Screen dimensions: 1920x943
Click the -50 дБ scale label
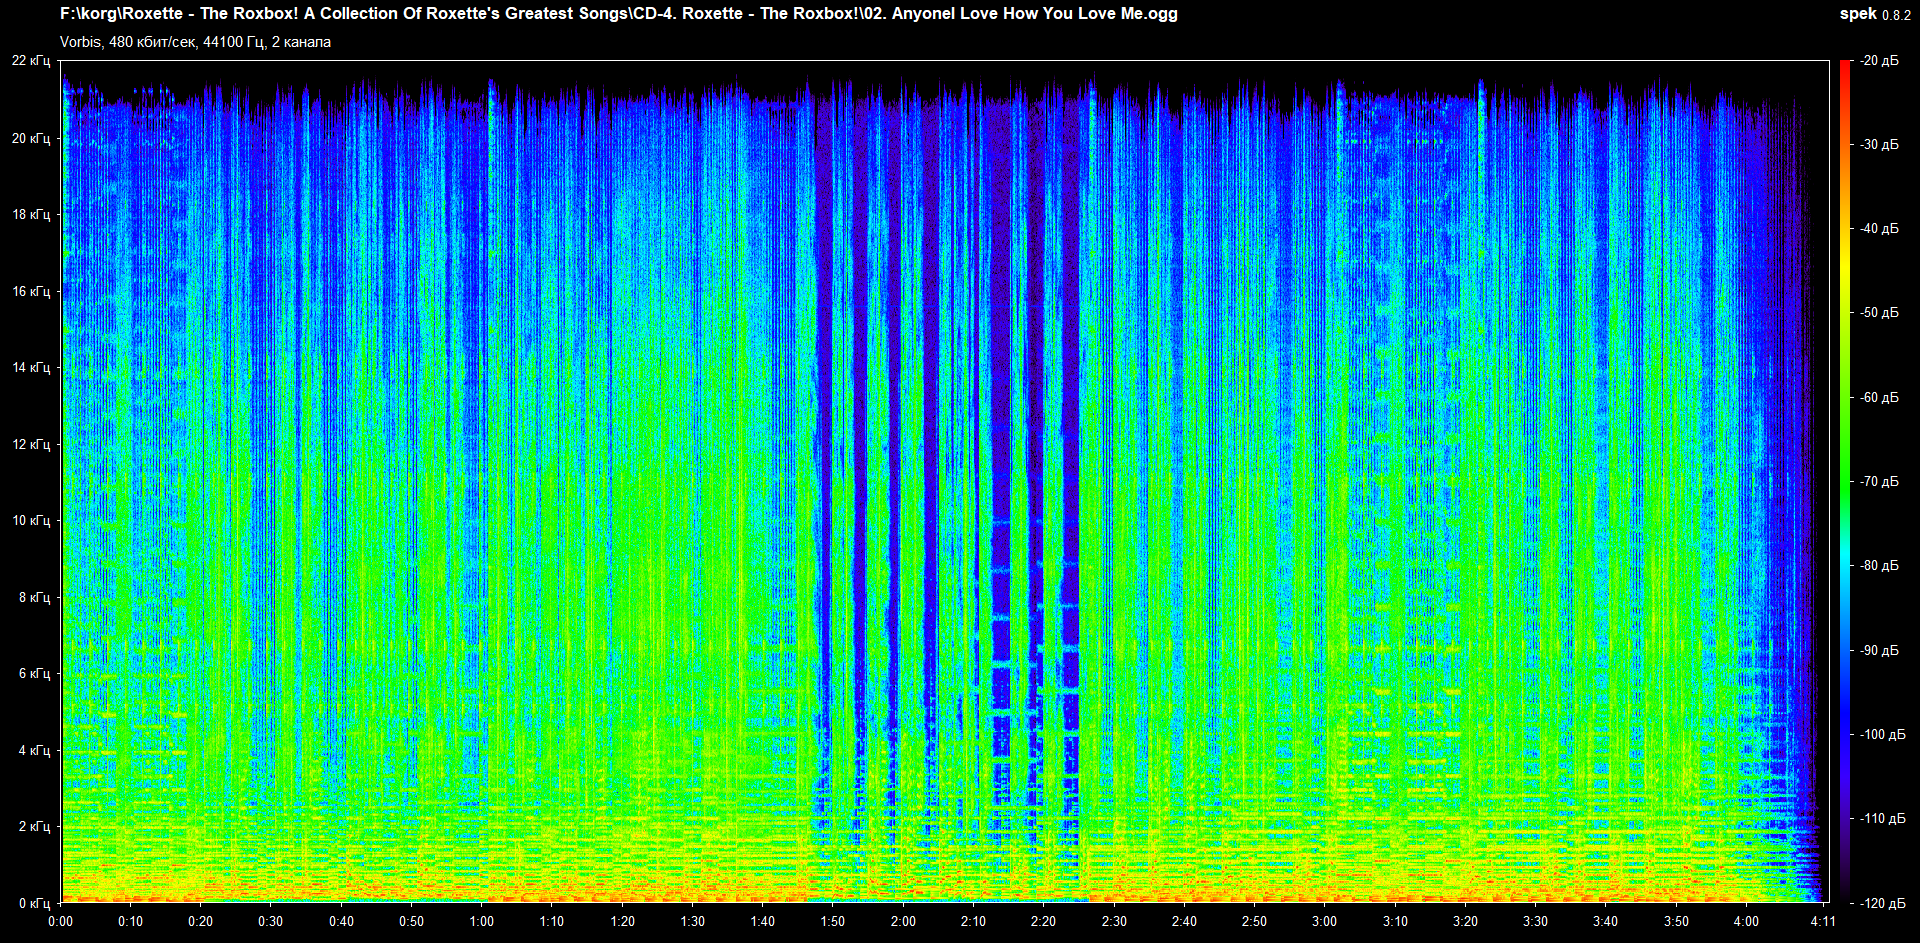click(x=1879, y=313)
